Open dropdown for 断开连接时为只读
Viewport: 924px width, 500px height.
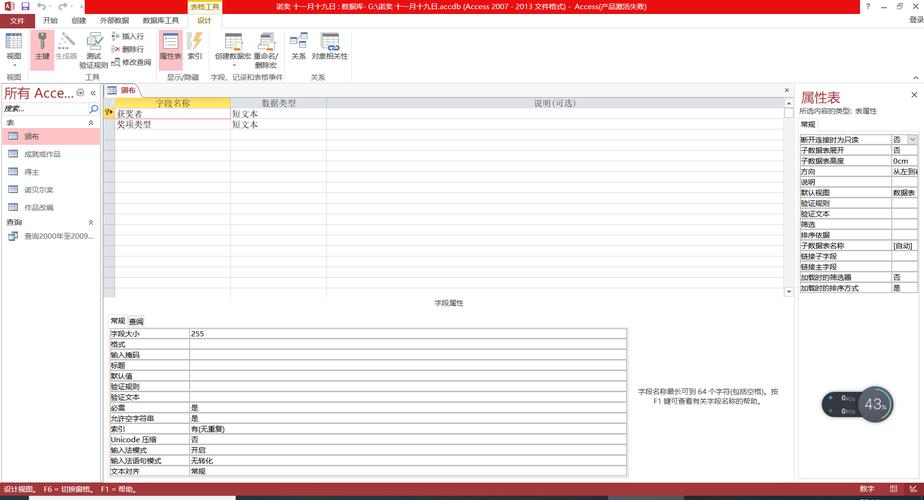[x=912, y=140]
